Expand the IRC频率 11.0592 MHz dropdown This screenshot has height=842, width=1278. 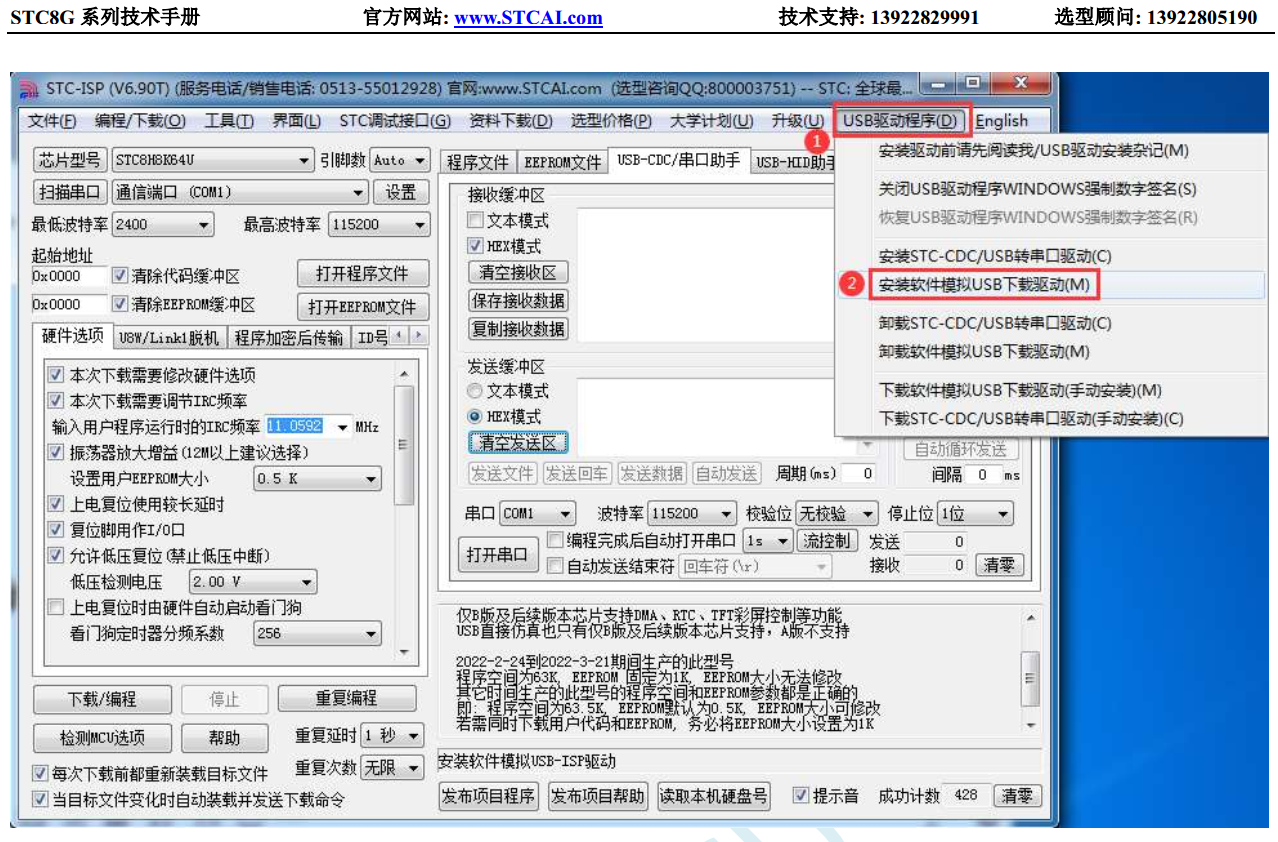click(343, 427)
